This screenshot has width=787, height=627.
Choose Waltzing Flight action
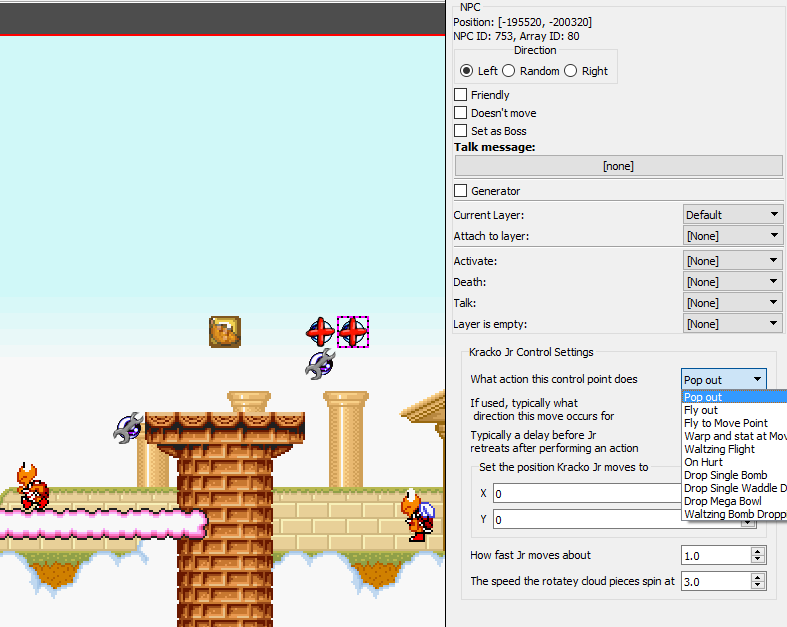tap(735, 449)
